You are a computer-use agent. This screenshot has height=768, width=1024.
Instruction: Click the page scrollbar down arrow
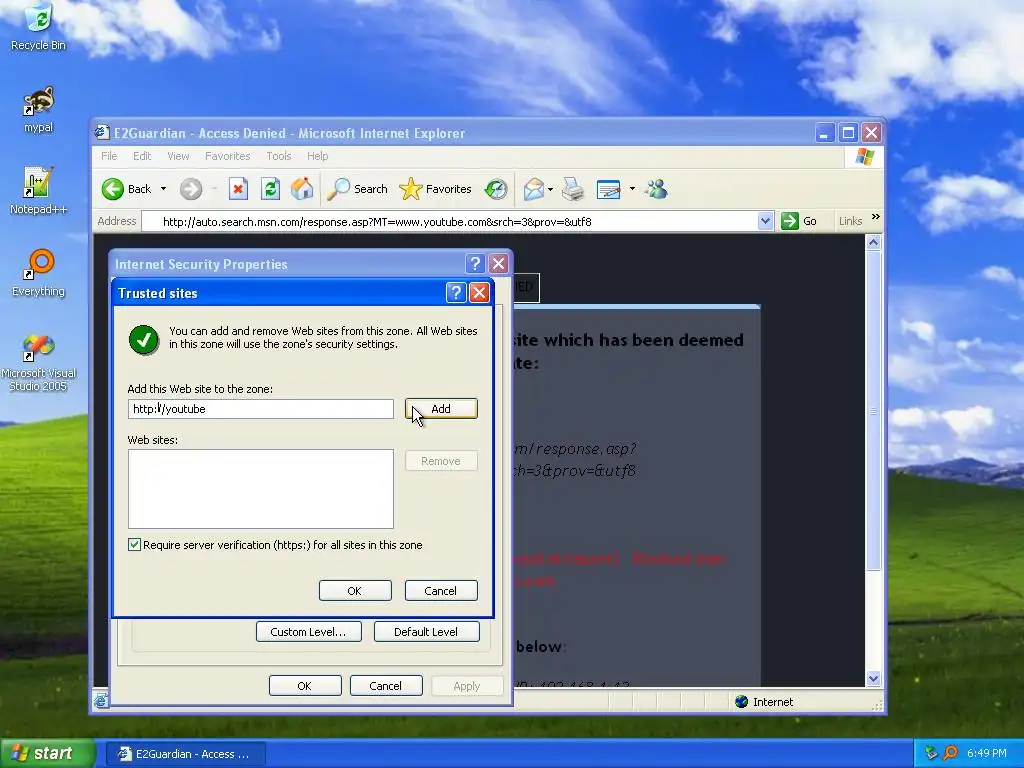(x=874, y=679)
